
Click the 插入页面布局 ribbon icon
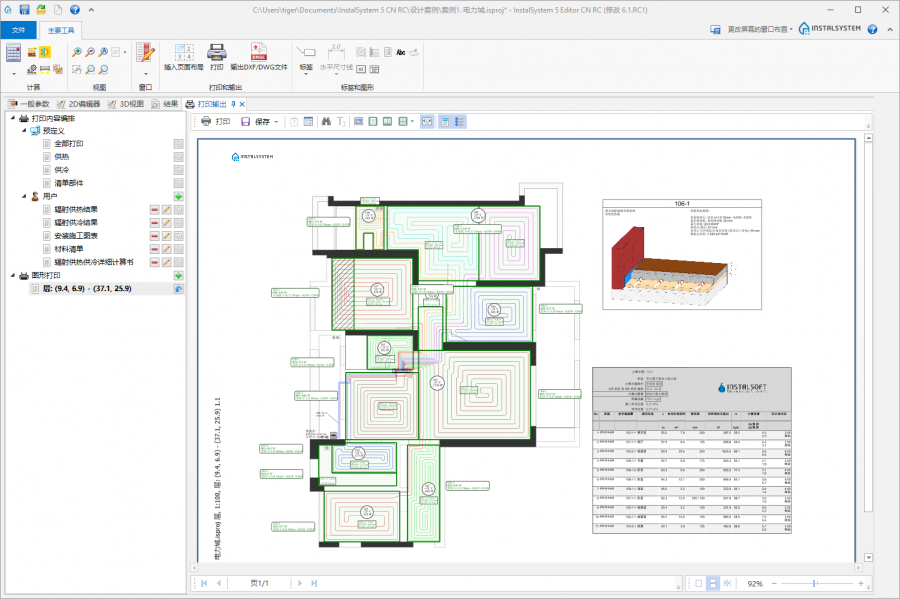183,51
